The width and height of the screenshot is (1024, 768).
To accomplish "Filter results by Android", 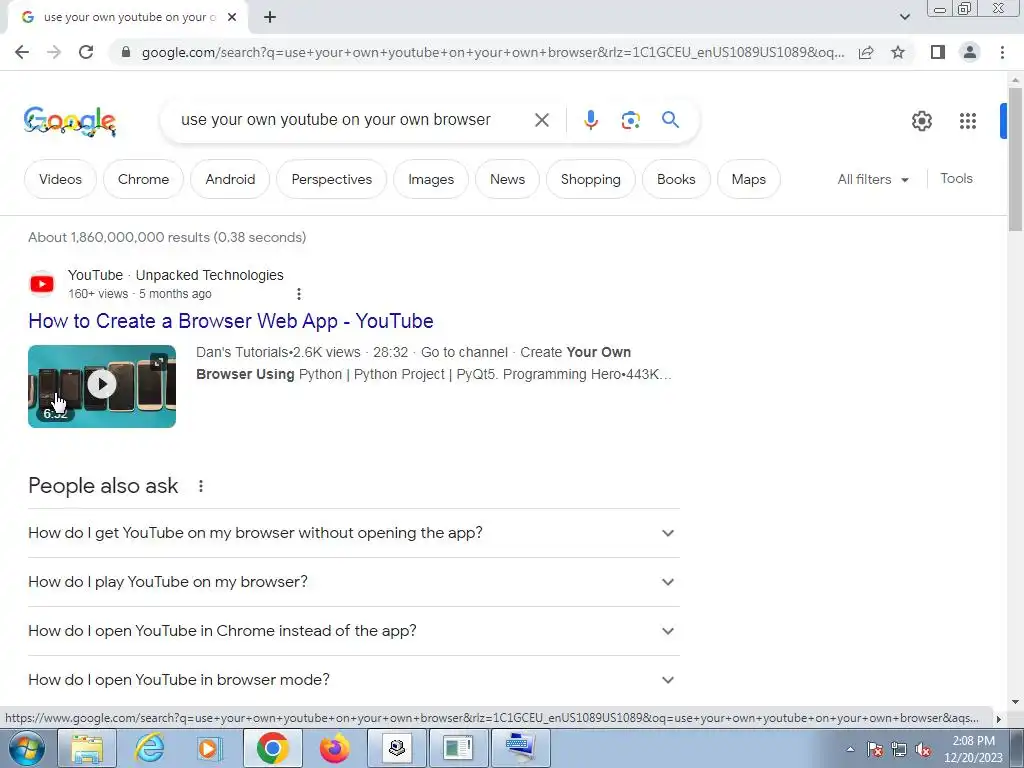I will pyautogui.click(x=230, y=179).
